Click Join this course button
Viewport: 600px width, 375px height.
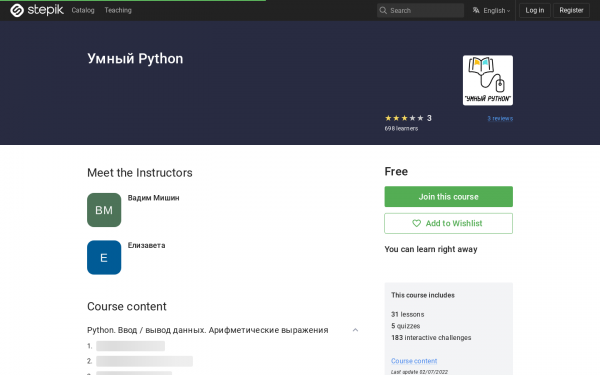(448, 197)
